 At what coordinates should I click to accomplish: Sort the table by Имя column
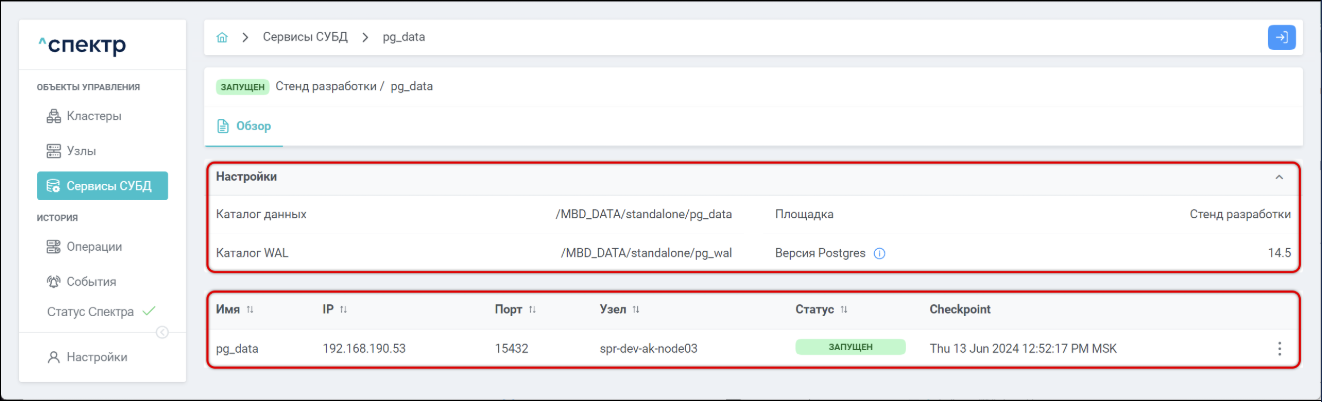point(250,310)
